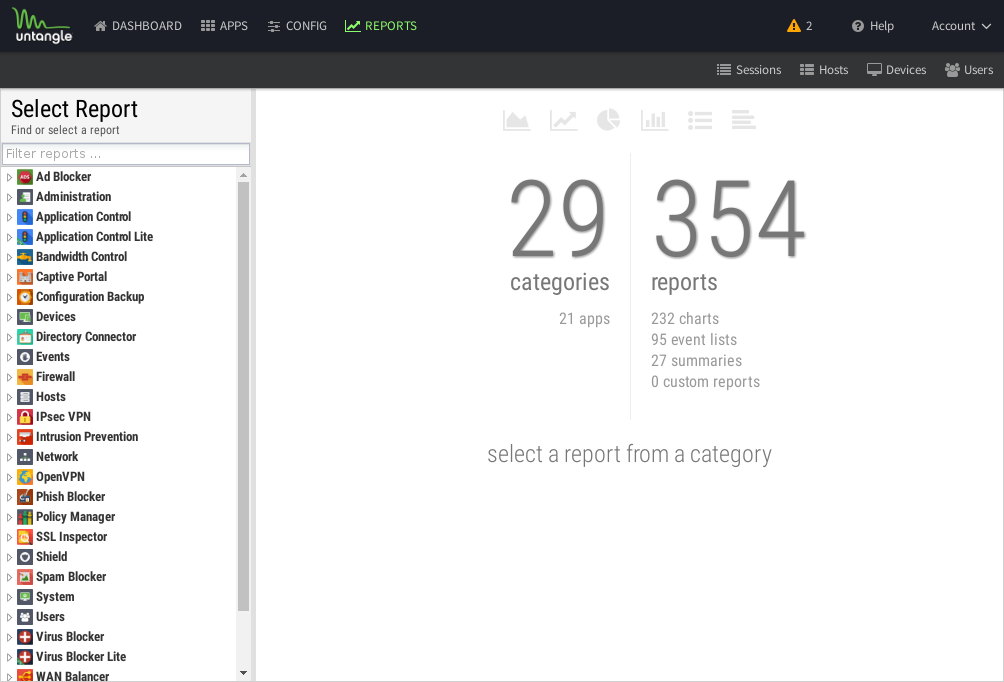
Task: Select the Events category label
Action: [53, 357]
